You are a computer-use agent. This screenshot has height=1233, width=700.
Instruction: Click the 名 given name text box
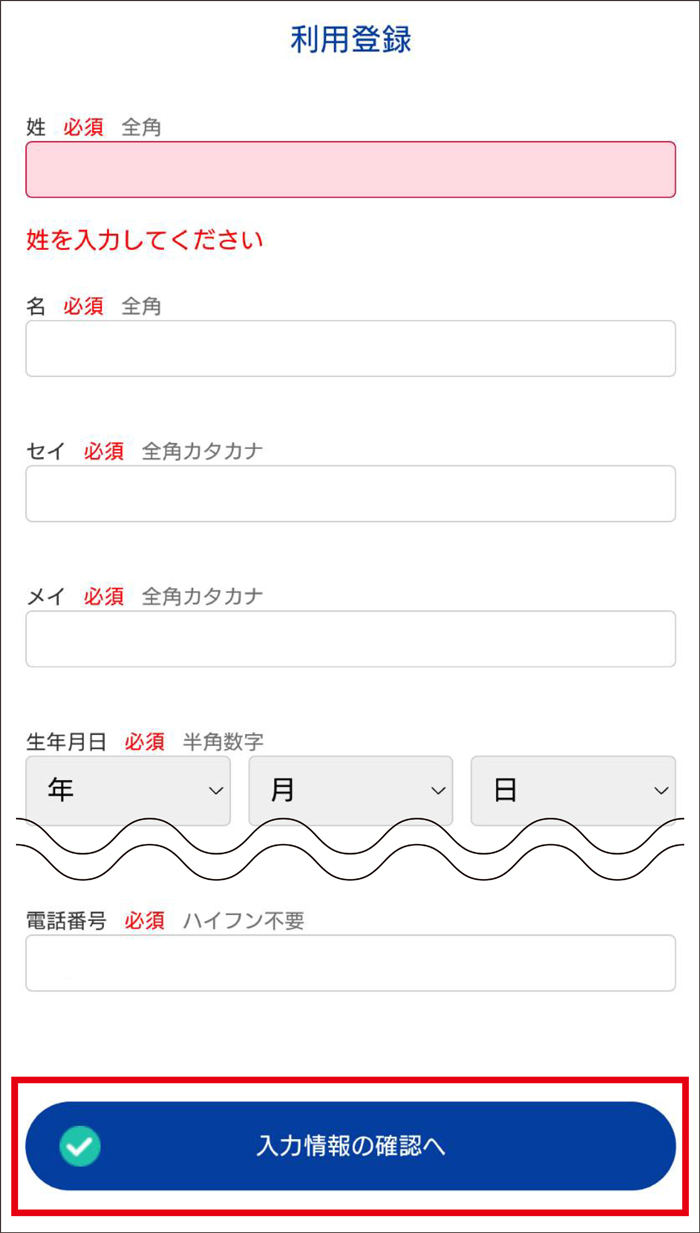pos(350,348)
